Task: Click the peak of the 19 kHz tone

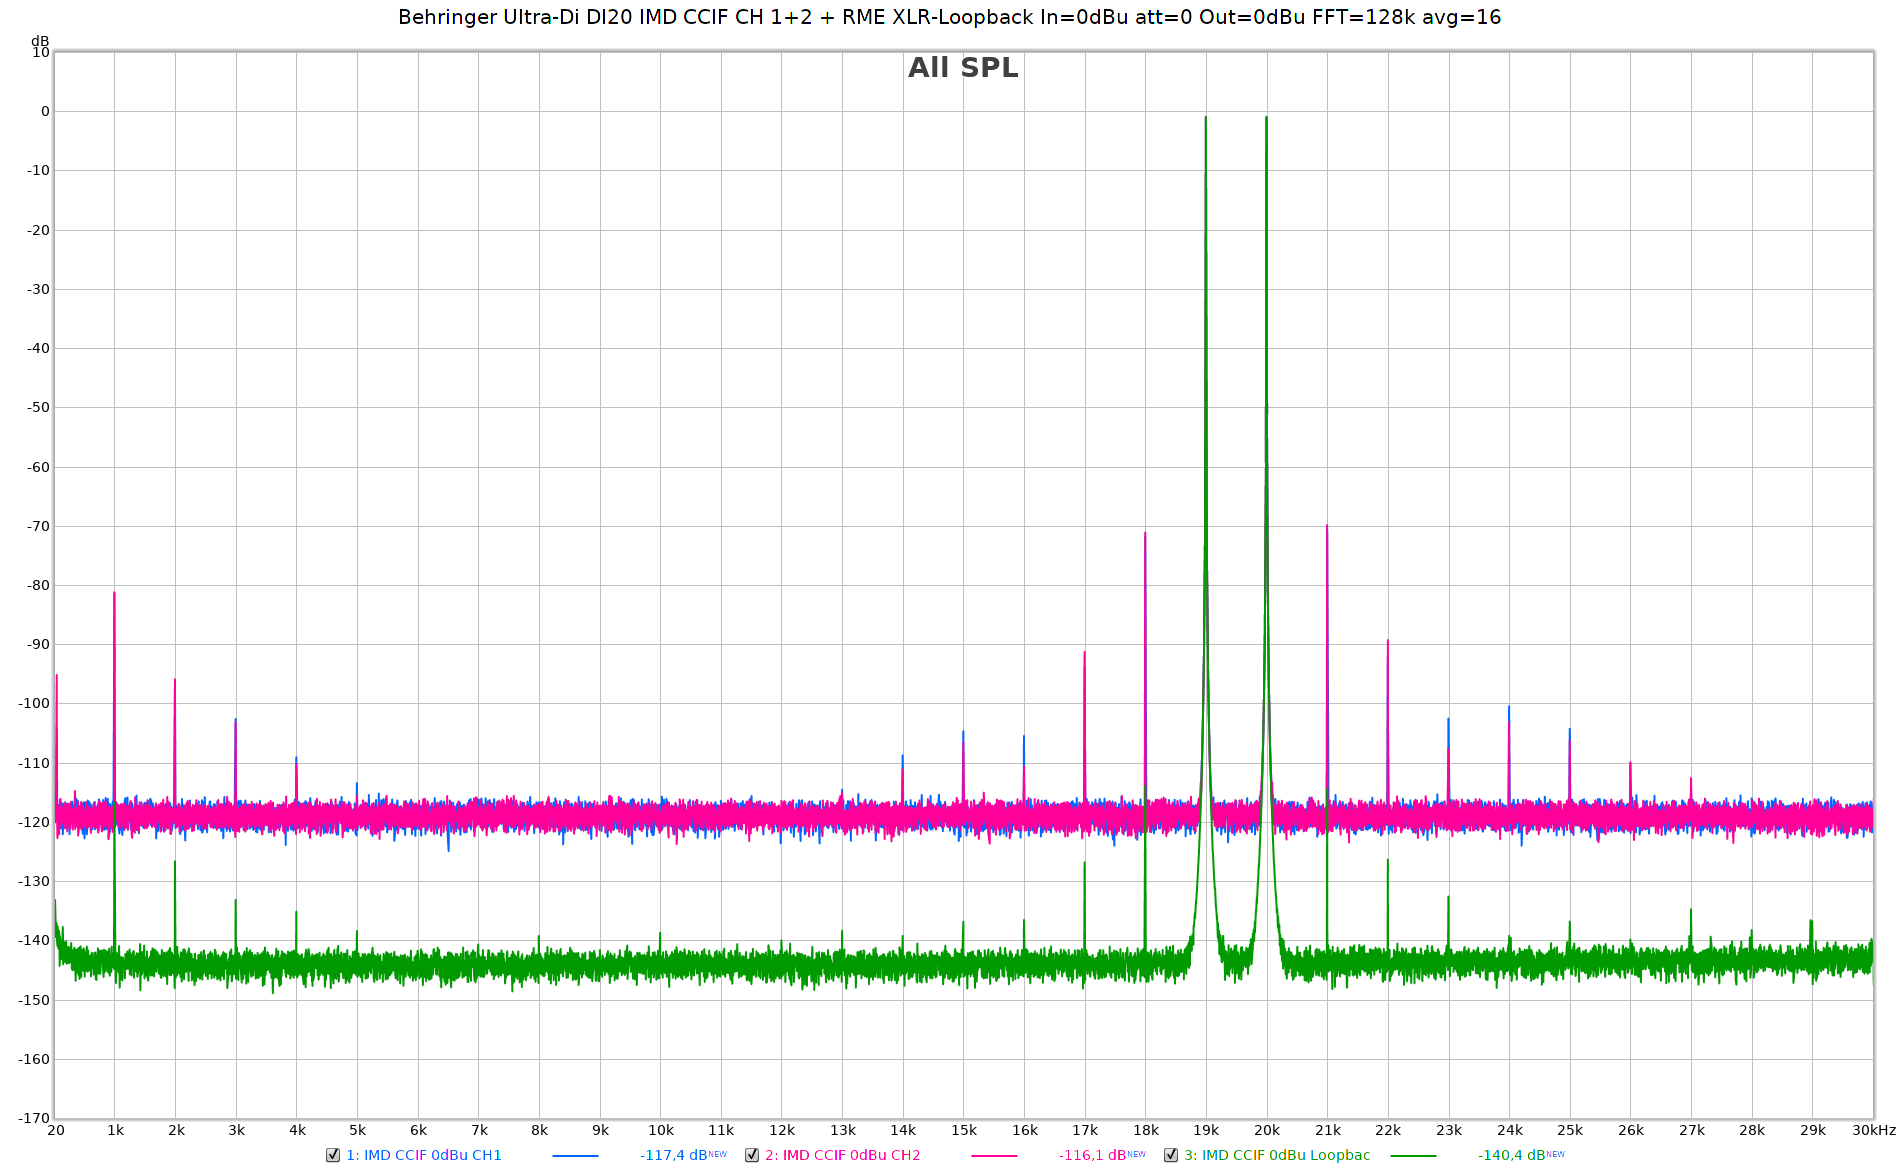Action: [1206, 117]
